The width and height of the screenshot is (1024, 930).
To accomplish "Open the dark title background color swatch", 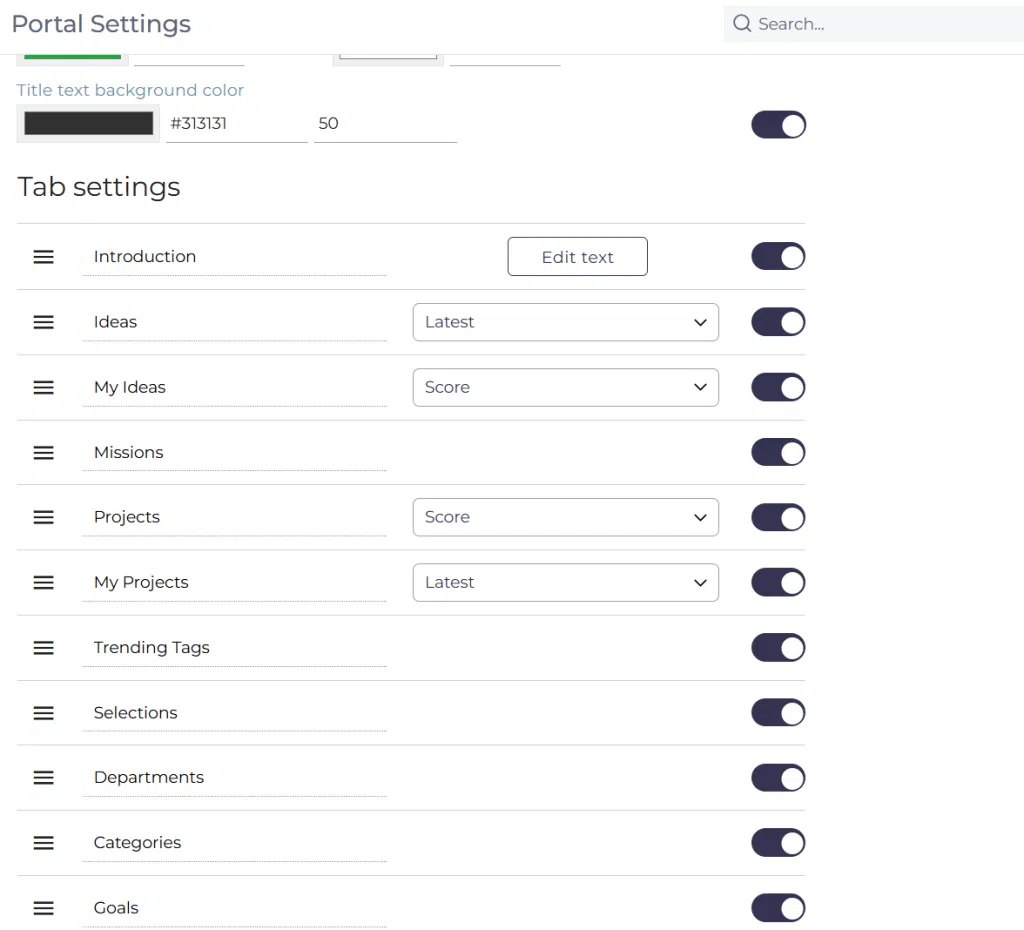I will click(x=88, y=123).
